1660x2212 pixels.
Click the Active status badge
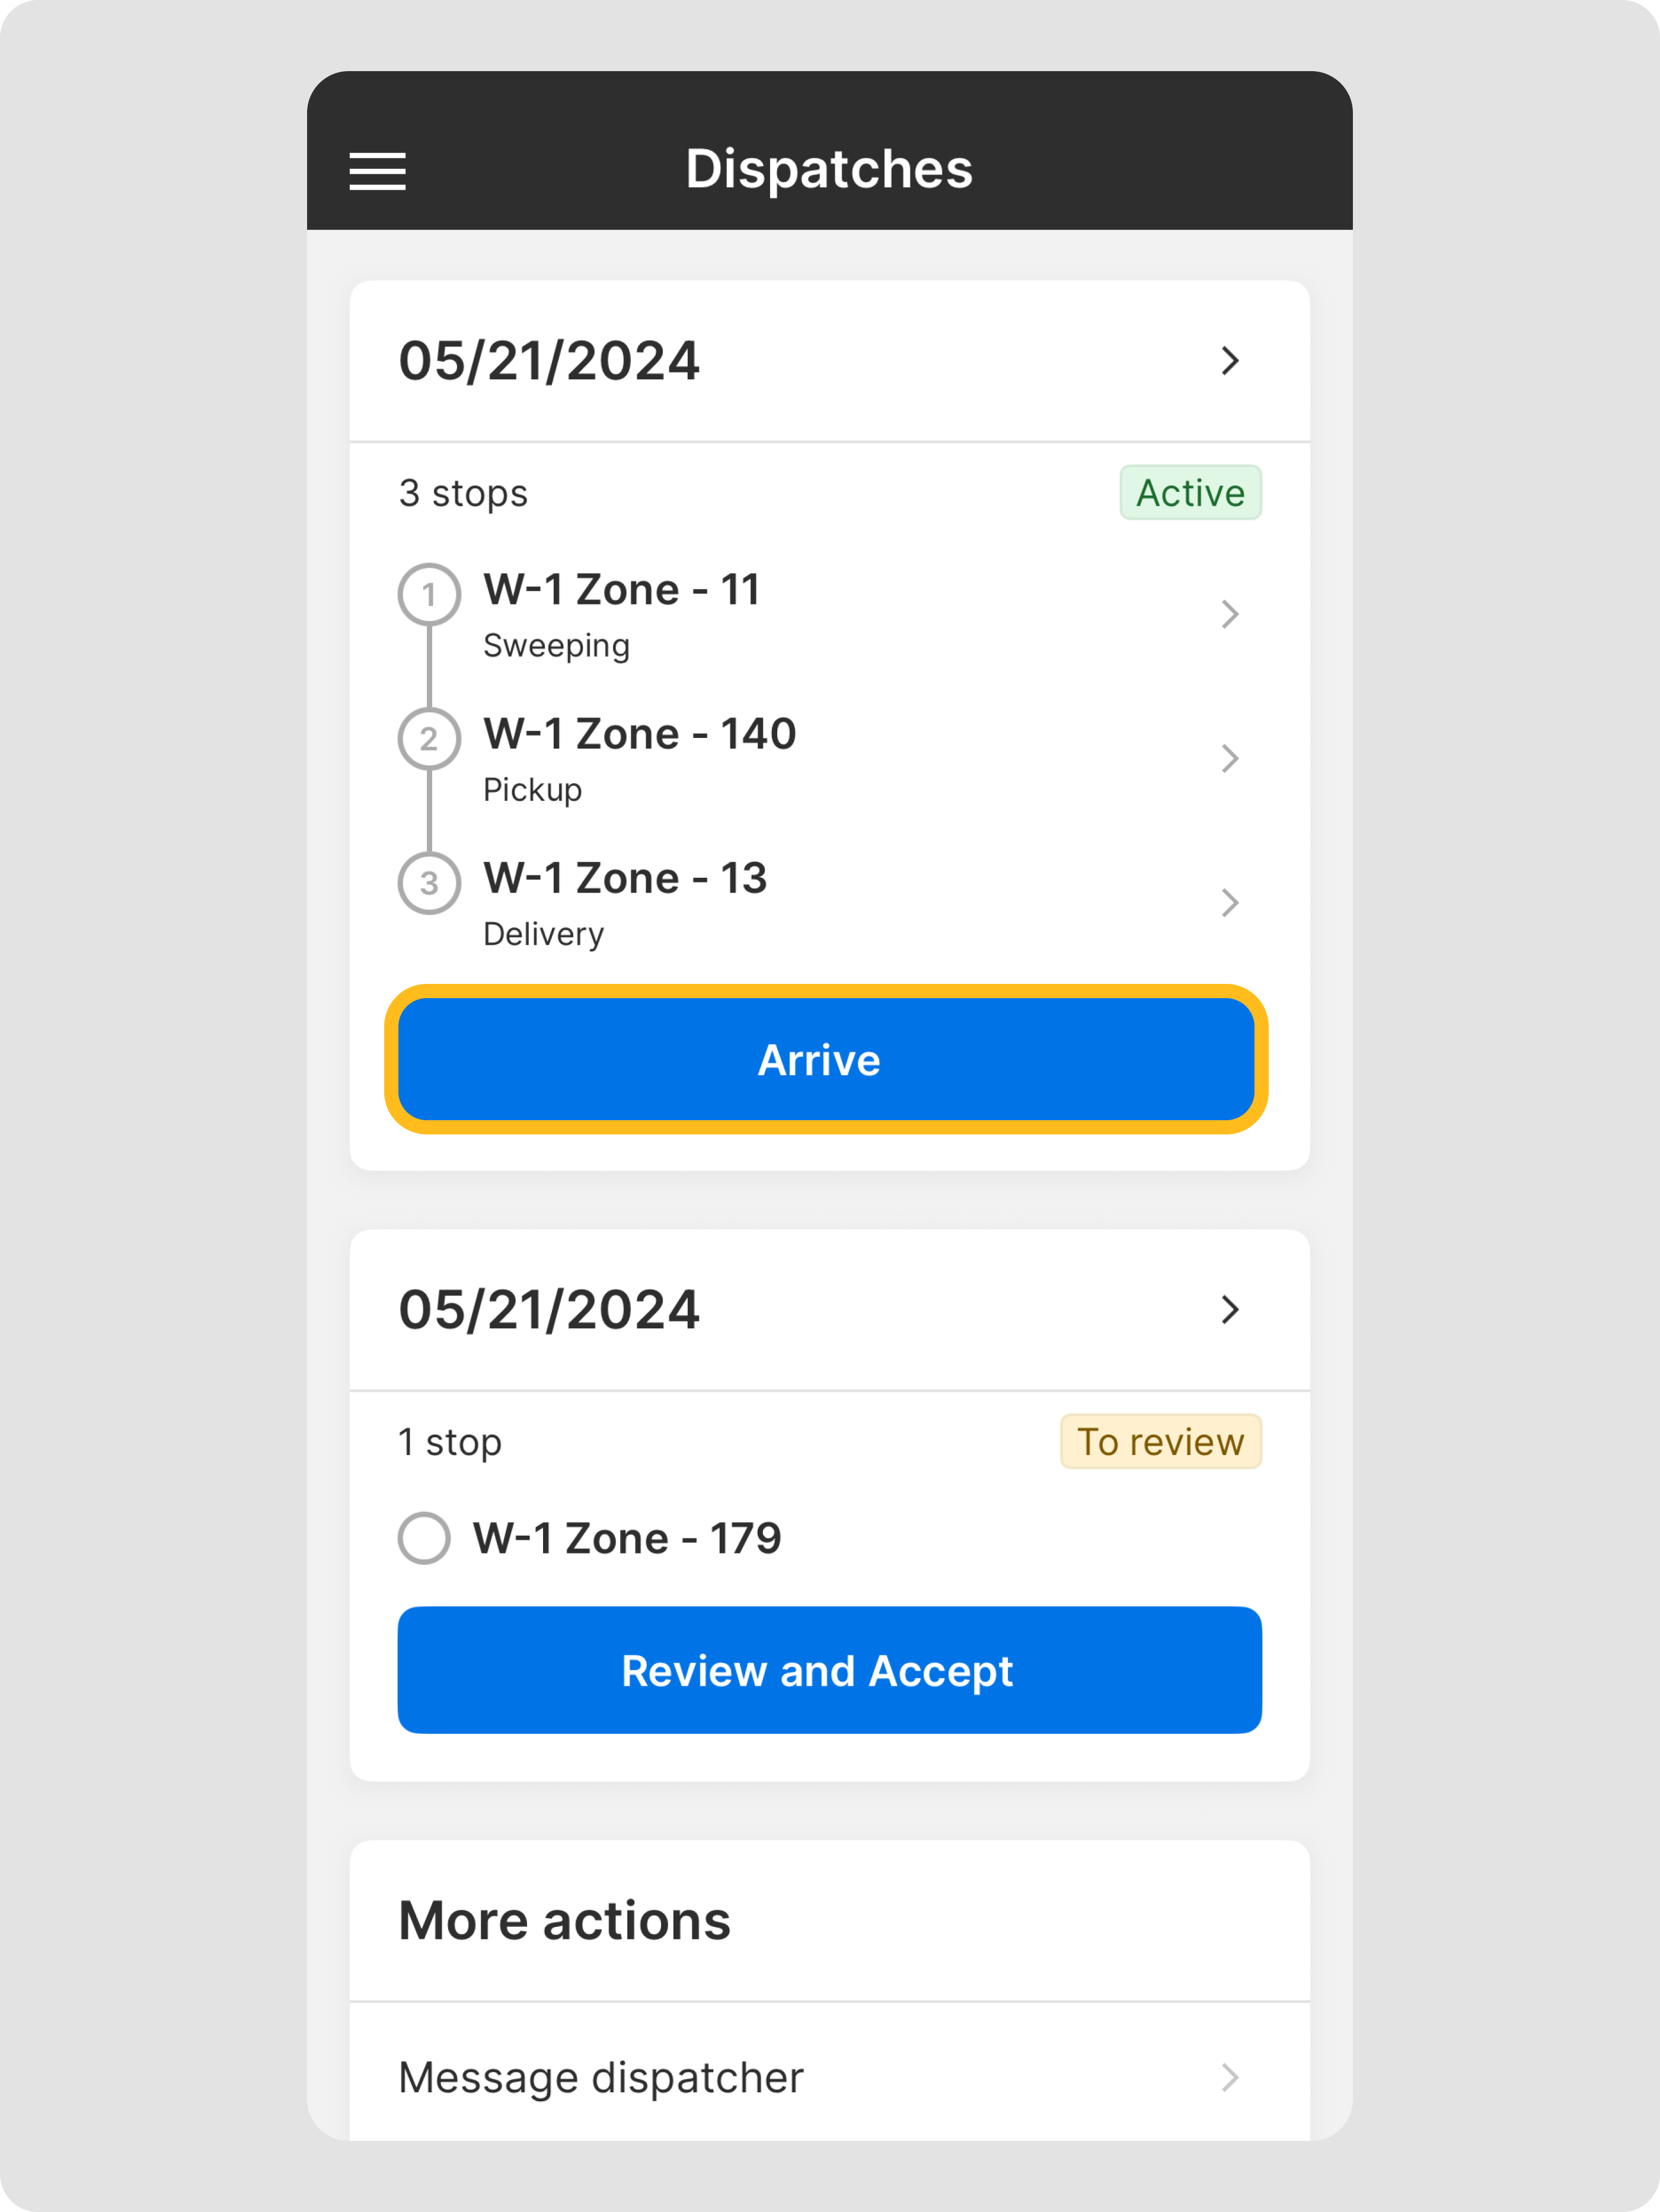click(1190, 492)
